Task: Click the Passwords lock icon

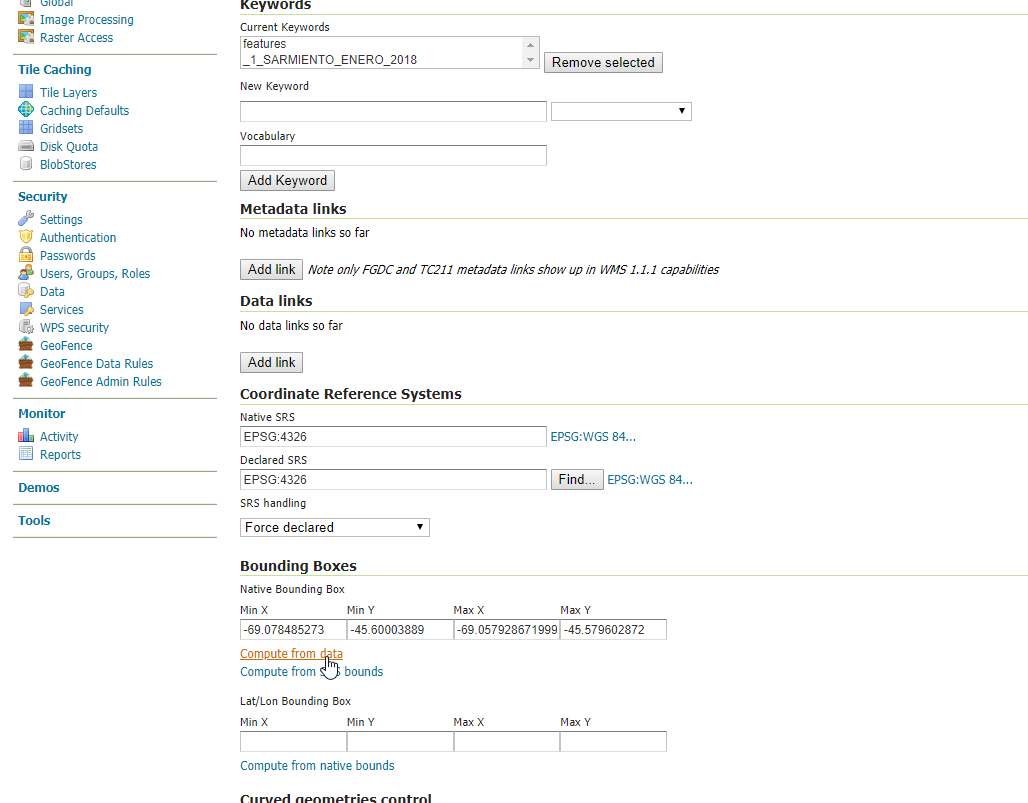Action: point(26,255)
